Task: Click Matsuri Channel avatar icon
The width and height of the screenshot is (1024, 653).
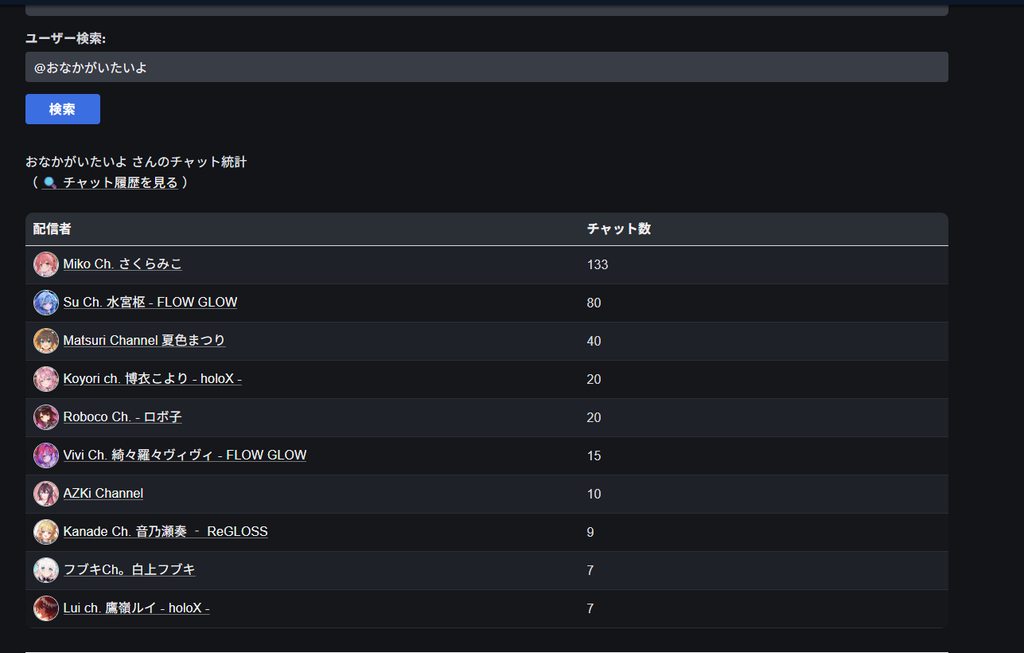Action: (x=46, y=341)
